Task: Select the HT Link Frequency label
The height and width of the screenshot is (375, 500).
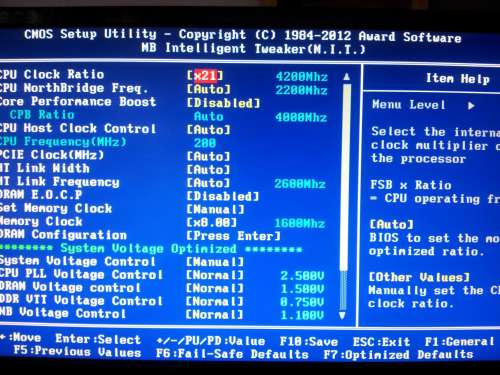Action: pyautogui.click(x=60, y=182)
